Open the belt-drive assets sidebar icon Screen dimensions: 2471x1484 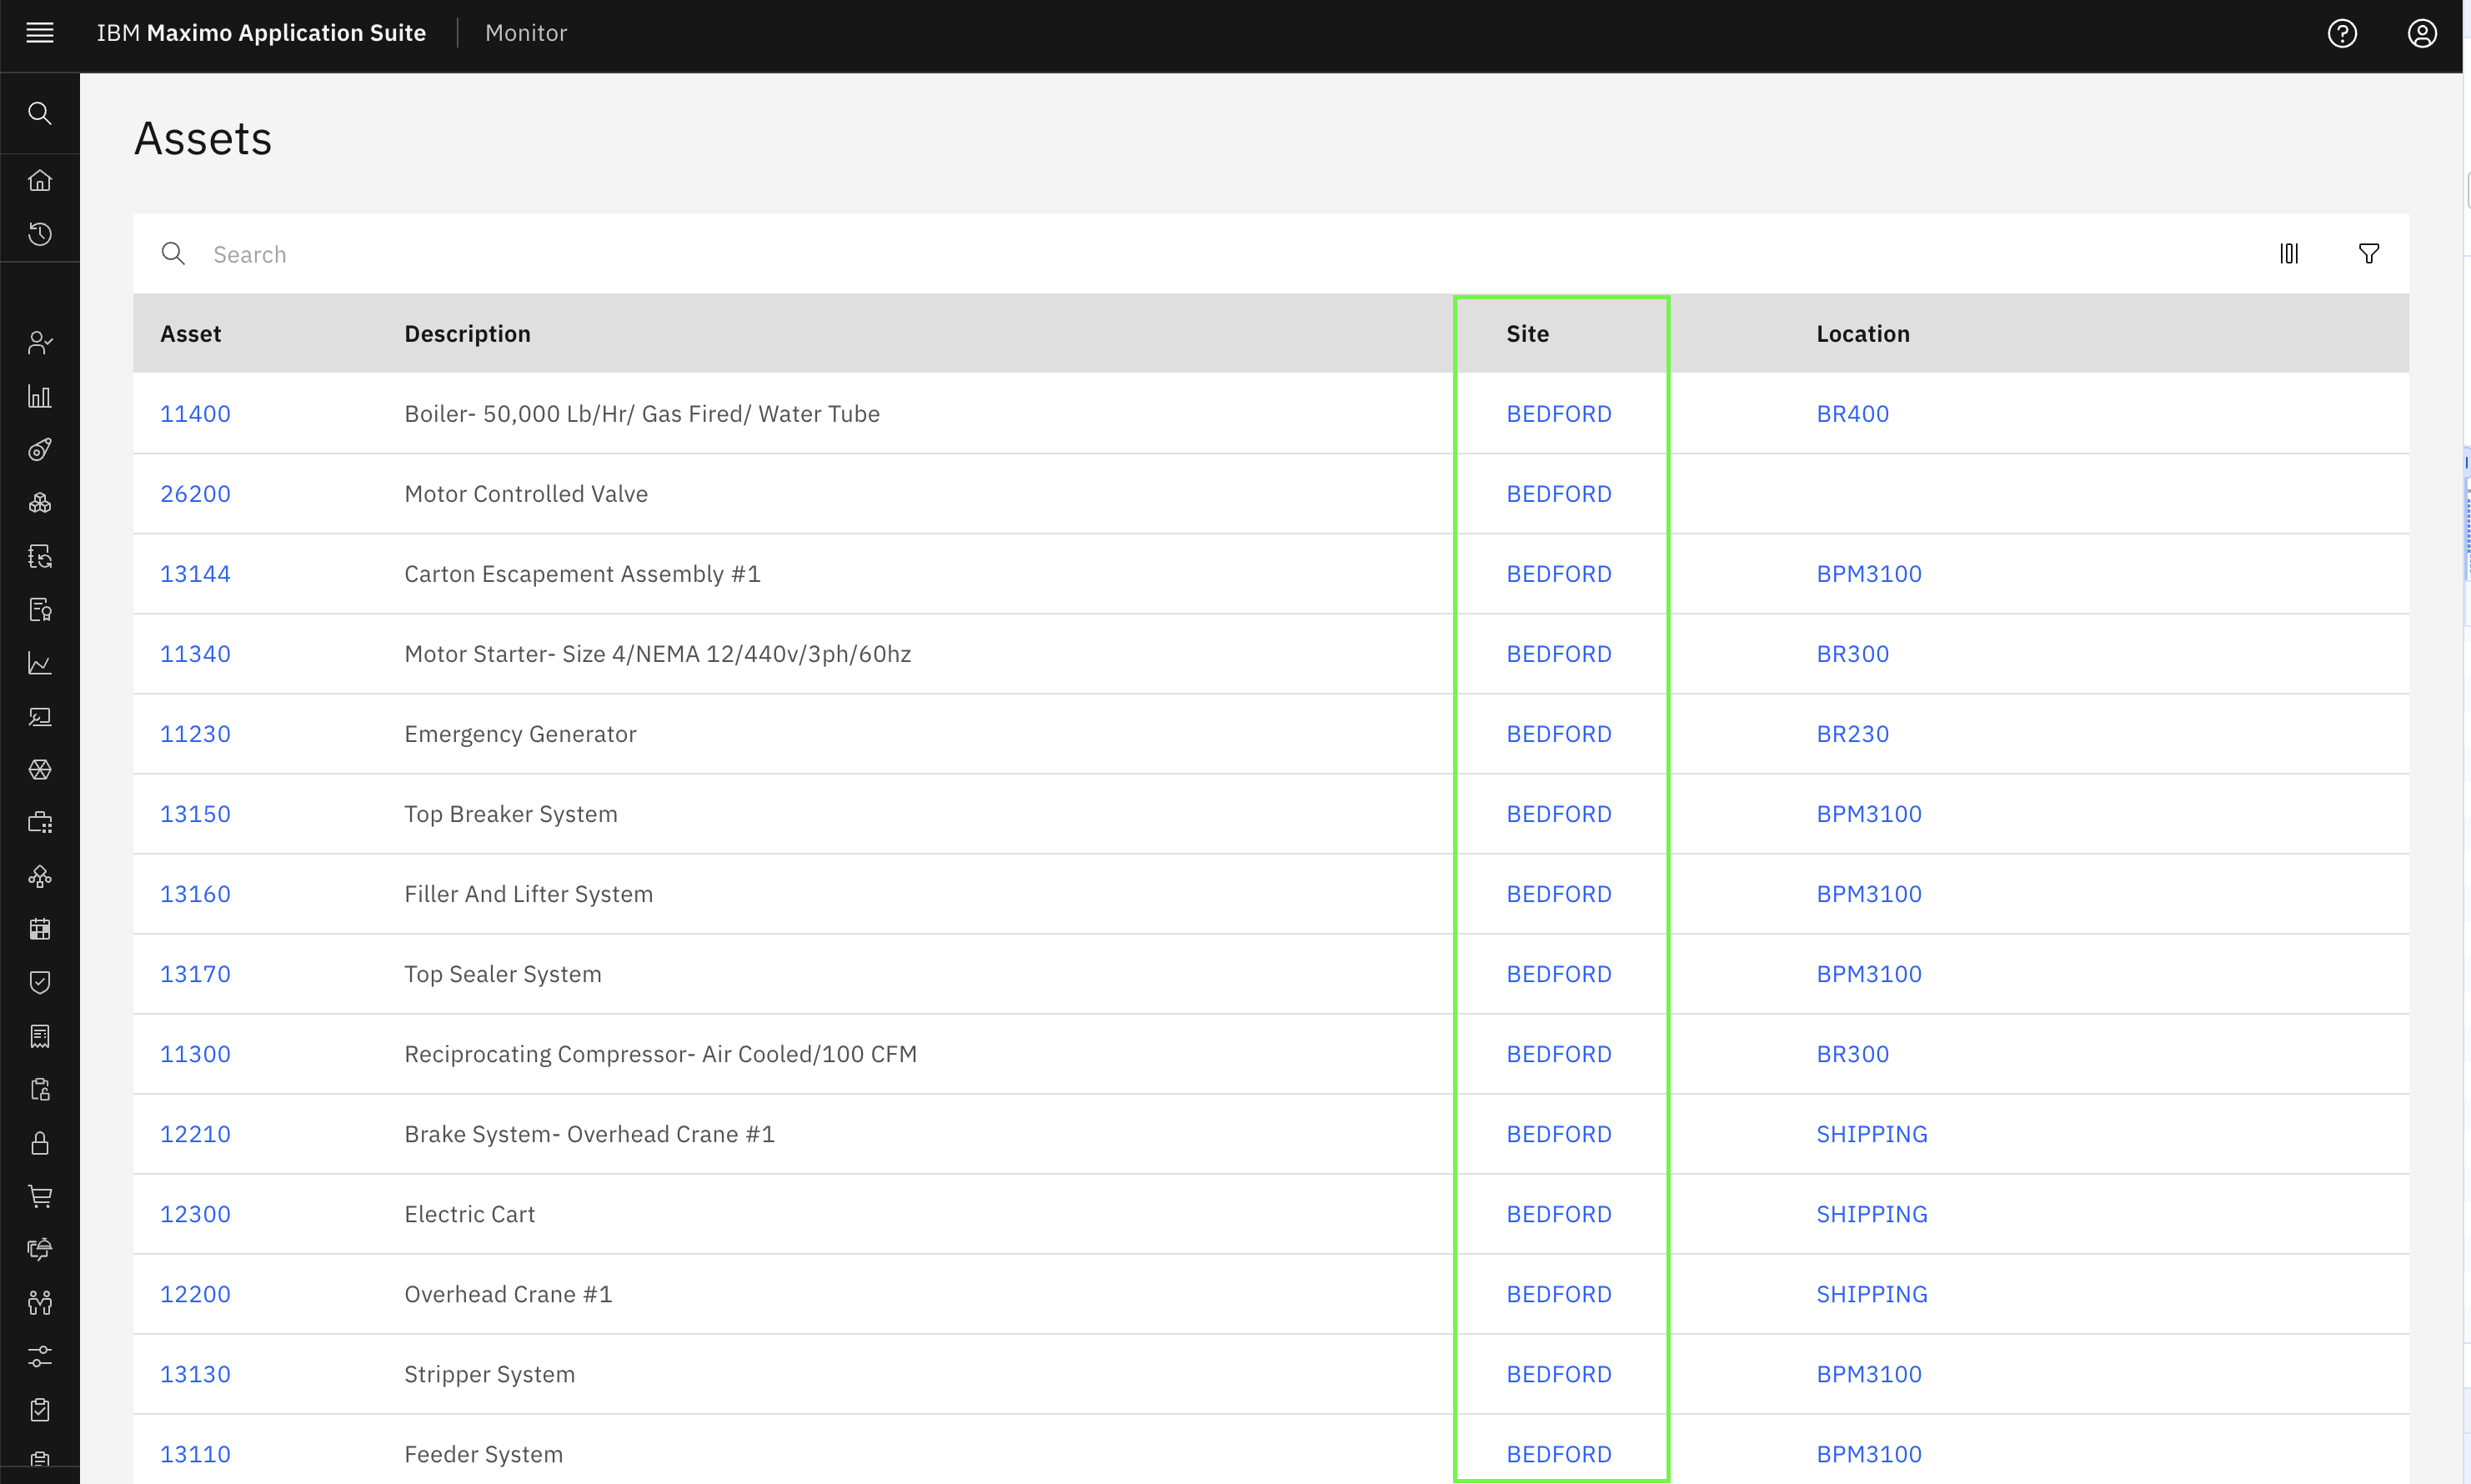click(40, 450)
